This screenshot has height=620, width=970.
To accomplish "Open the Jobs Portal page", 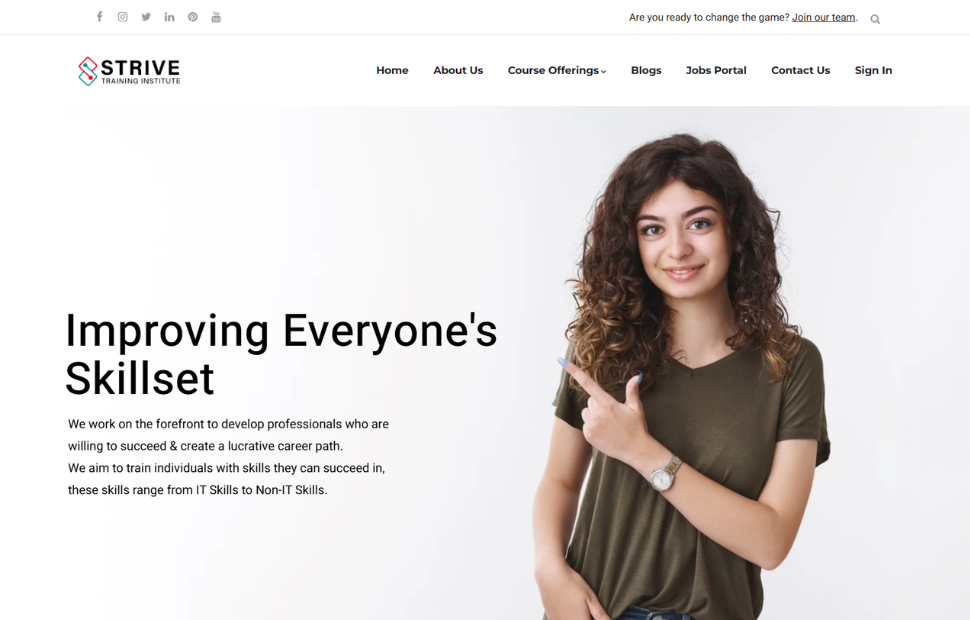I will click(716, 71).
